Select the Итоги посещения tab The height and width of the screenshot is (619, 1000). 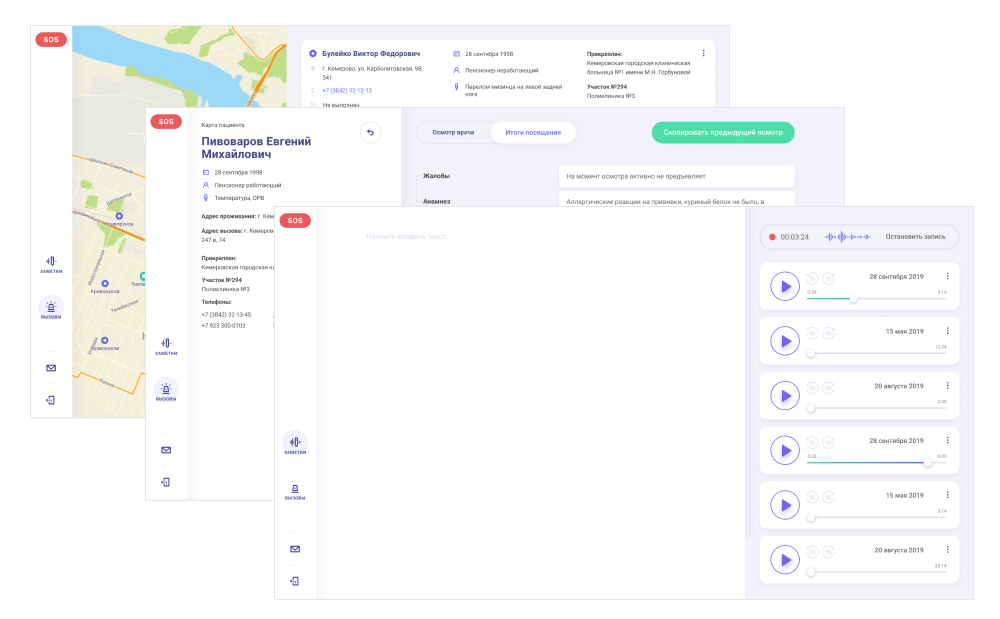pos(533,133)
